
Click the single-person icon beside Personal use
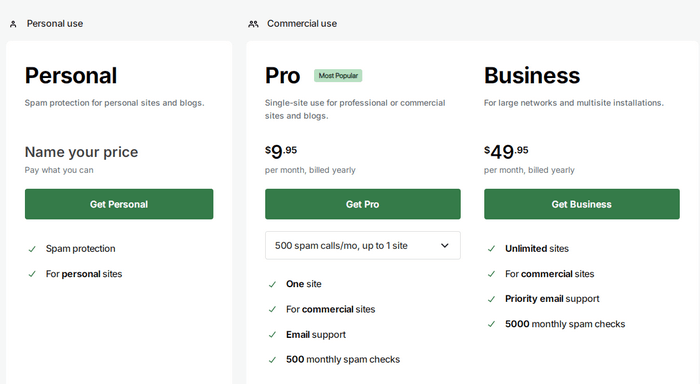pos(13,24)
